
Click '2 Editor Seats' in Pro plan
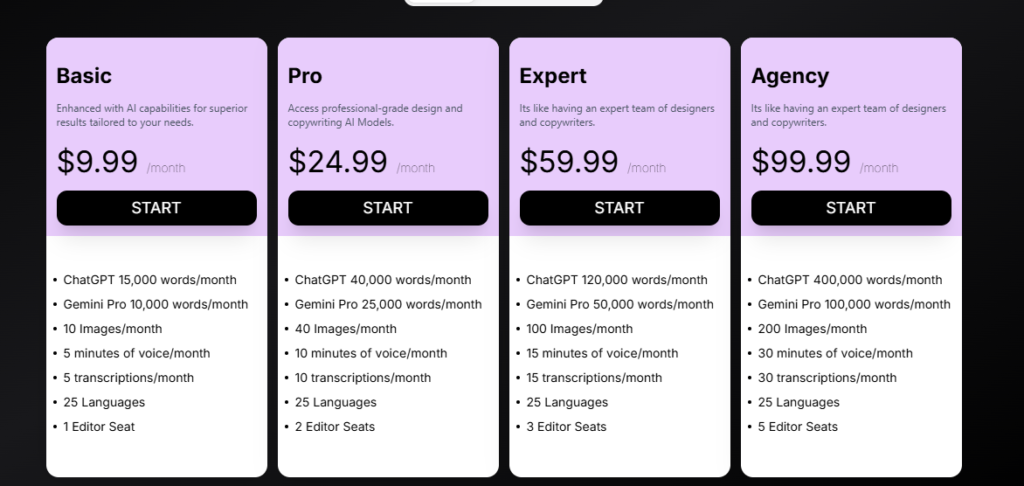click(334, 427)
